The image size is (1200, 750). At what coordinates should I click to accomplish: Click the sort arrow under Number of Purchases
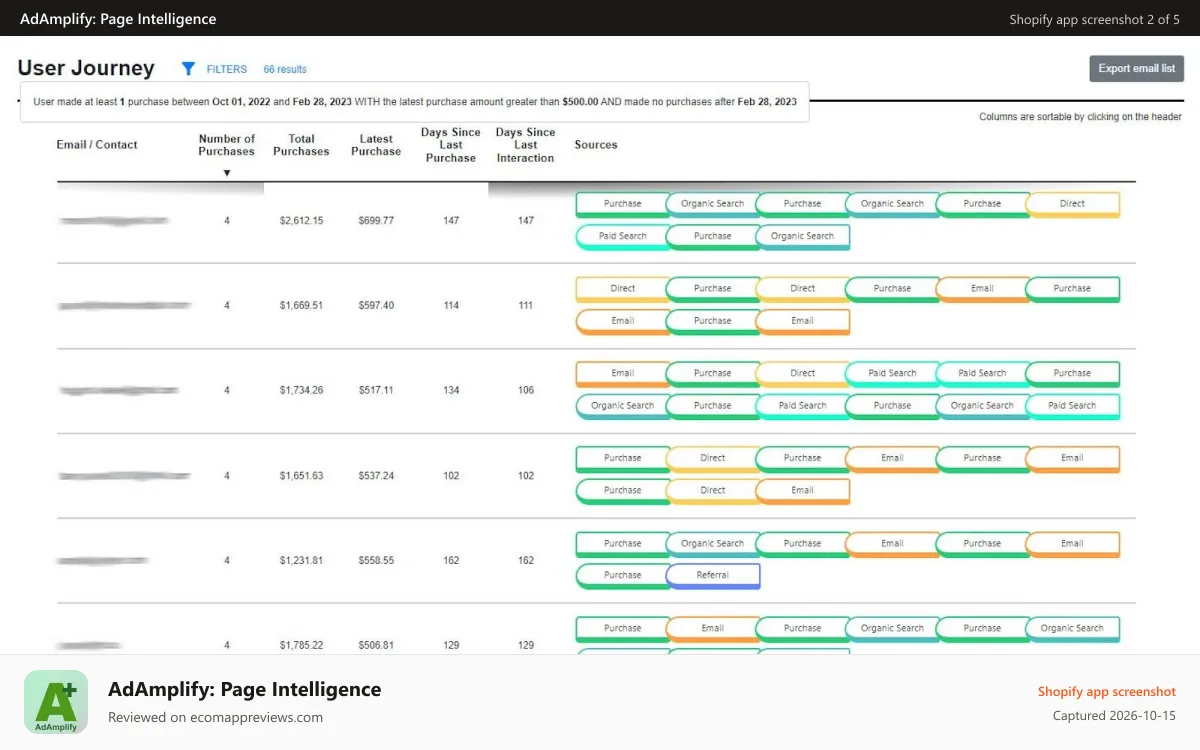[x=227, y=173]
